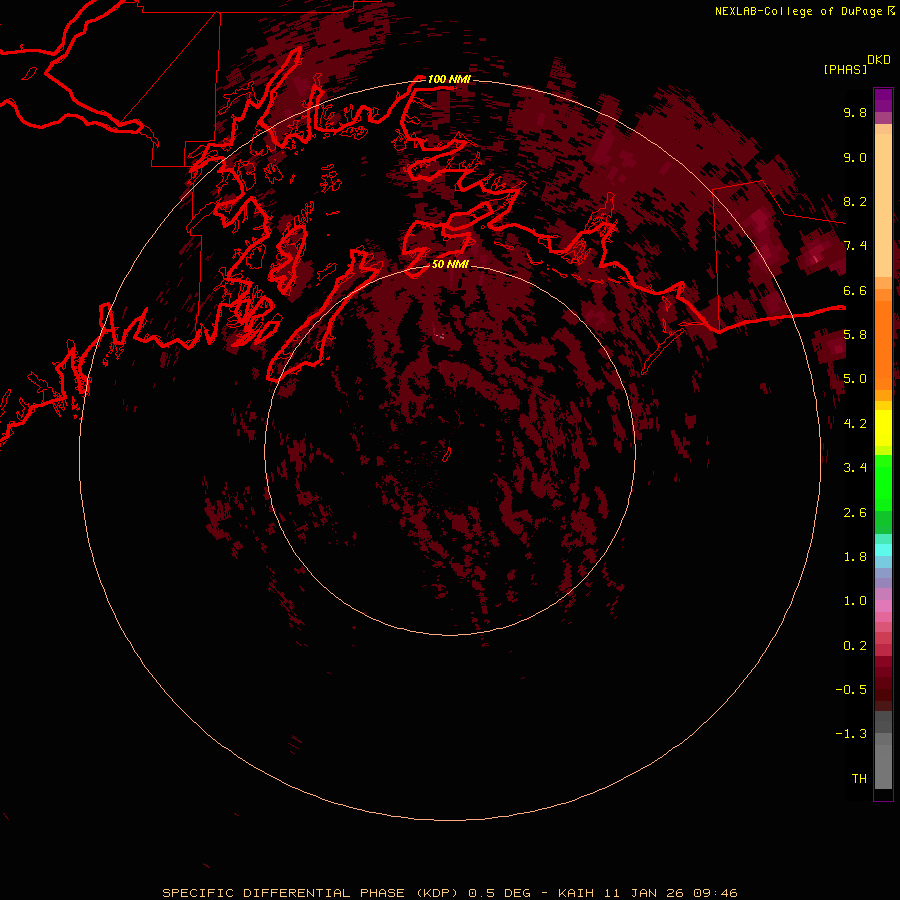This screenshot has height=900, width=900.
Task: Click the 7.4 scale value
Action: point(855,246)
